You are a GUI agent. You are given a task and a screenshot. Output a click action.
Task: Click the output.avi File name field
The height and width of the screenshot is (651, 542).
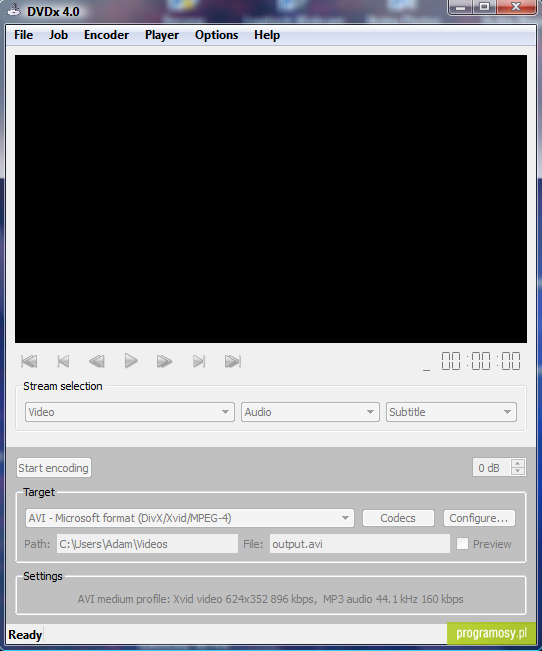pyautogui.click(x=360, y=544)
